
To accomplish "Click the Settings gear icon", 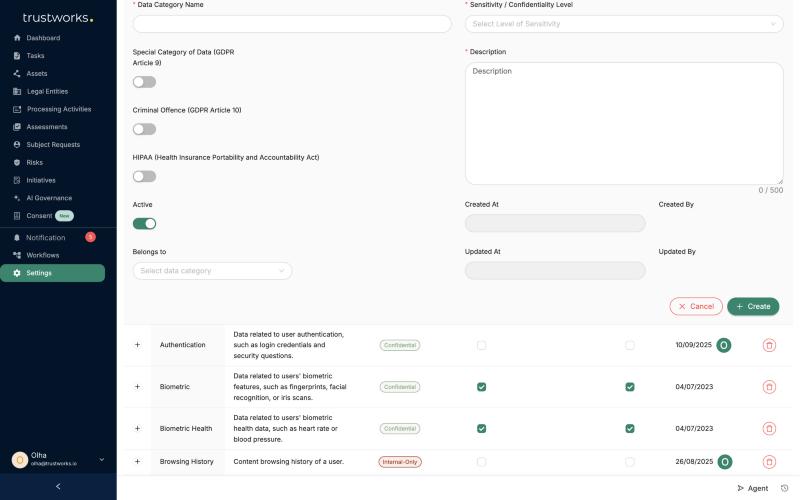I will [x=17, y=273].
